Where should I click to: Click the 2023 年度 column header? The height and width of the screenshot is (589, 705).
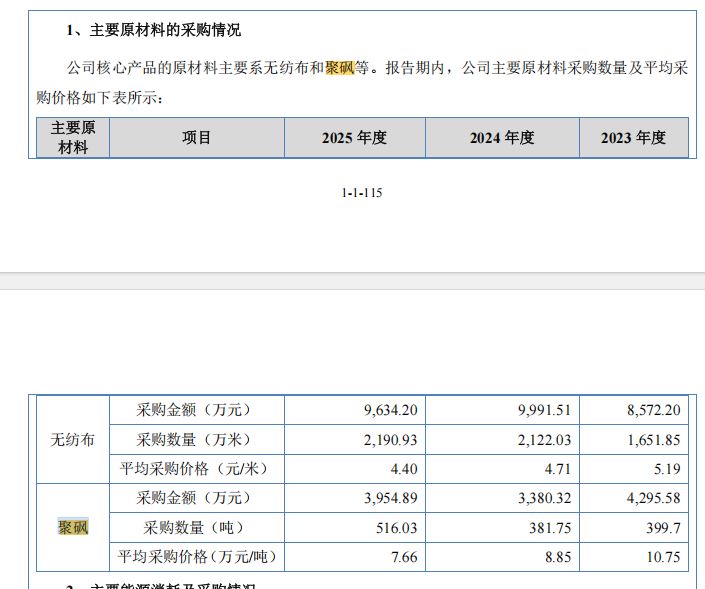pyautogui.click(x=634, y=138)
